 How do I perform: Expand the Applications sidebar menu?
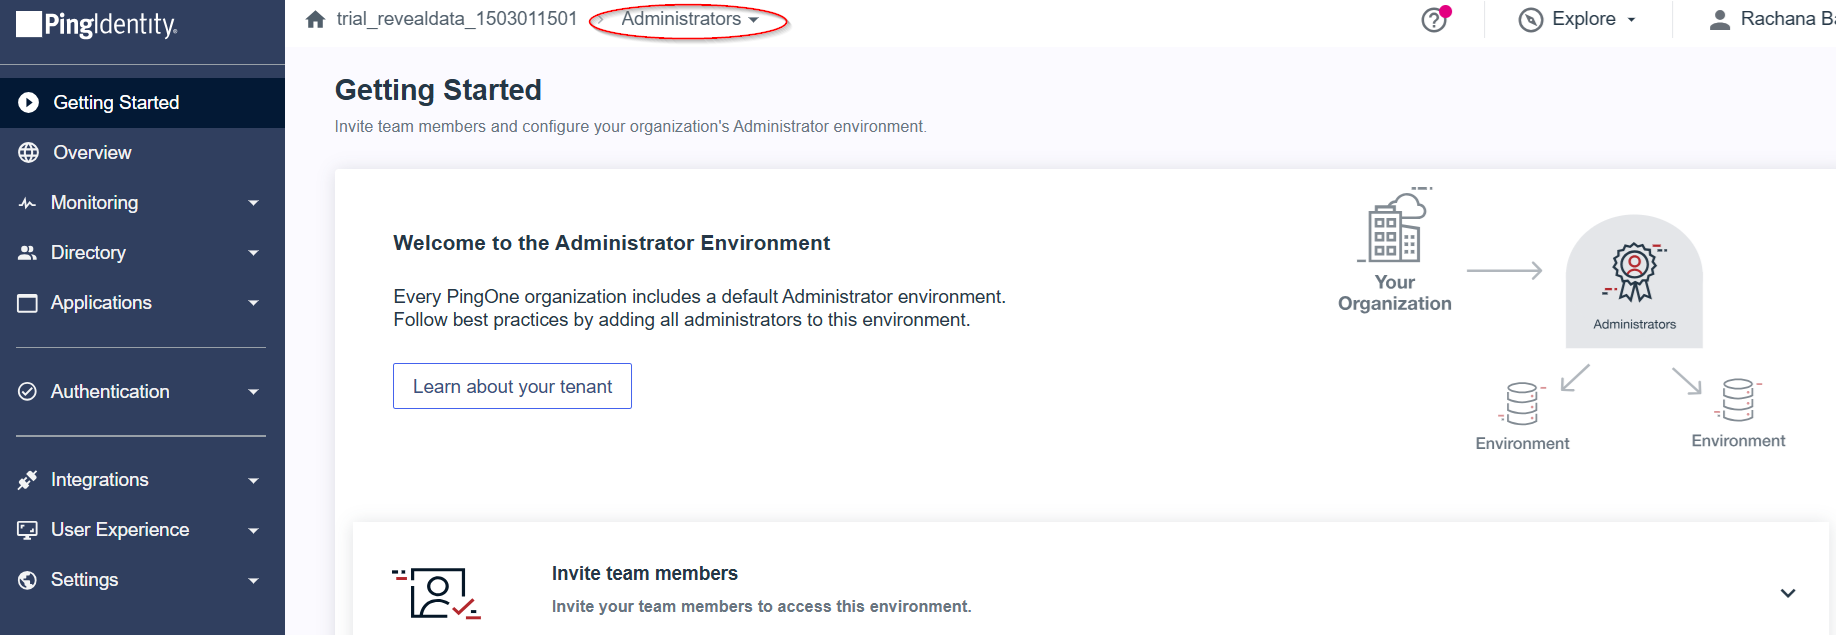pos(140,303)
